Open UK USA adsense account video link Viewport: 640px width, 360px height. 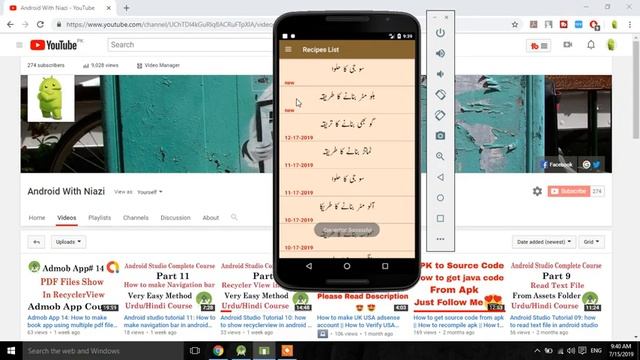pos(358,321)
